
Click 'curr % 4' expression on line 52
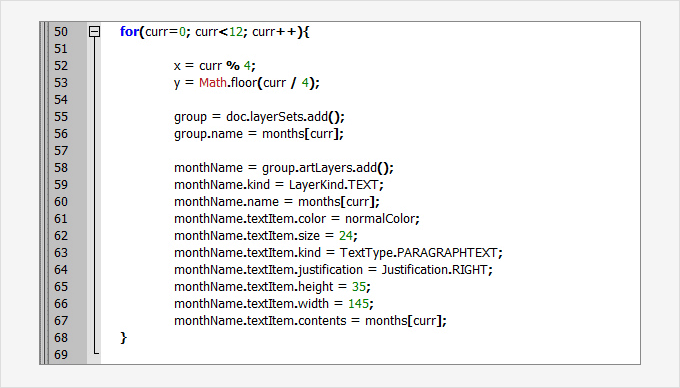pyautogui.click(x=225, y=66)
